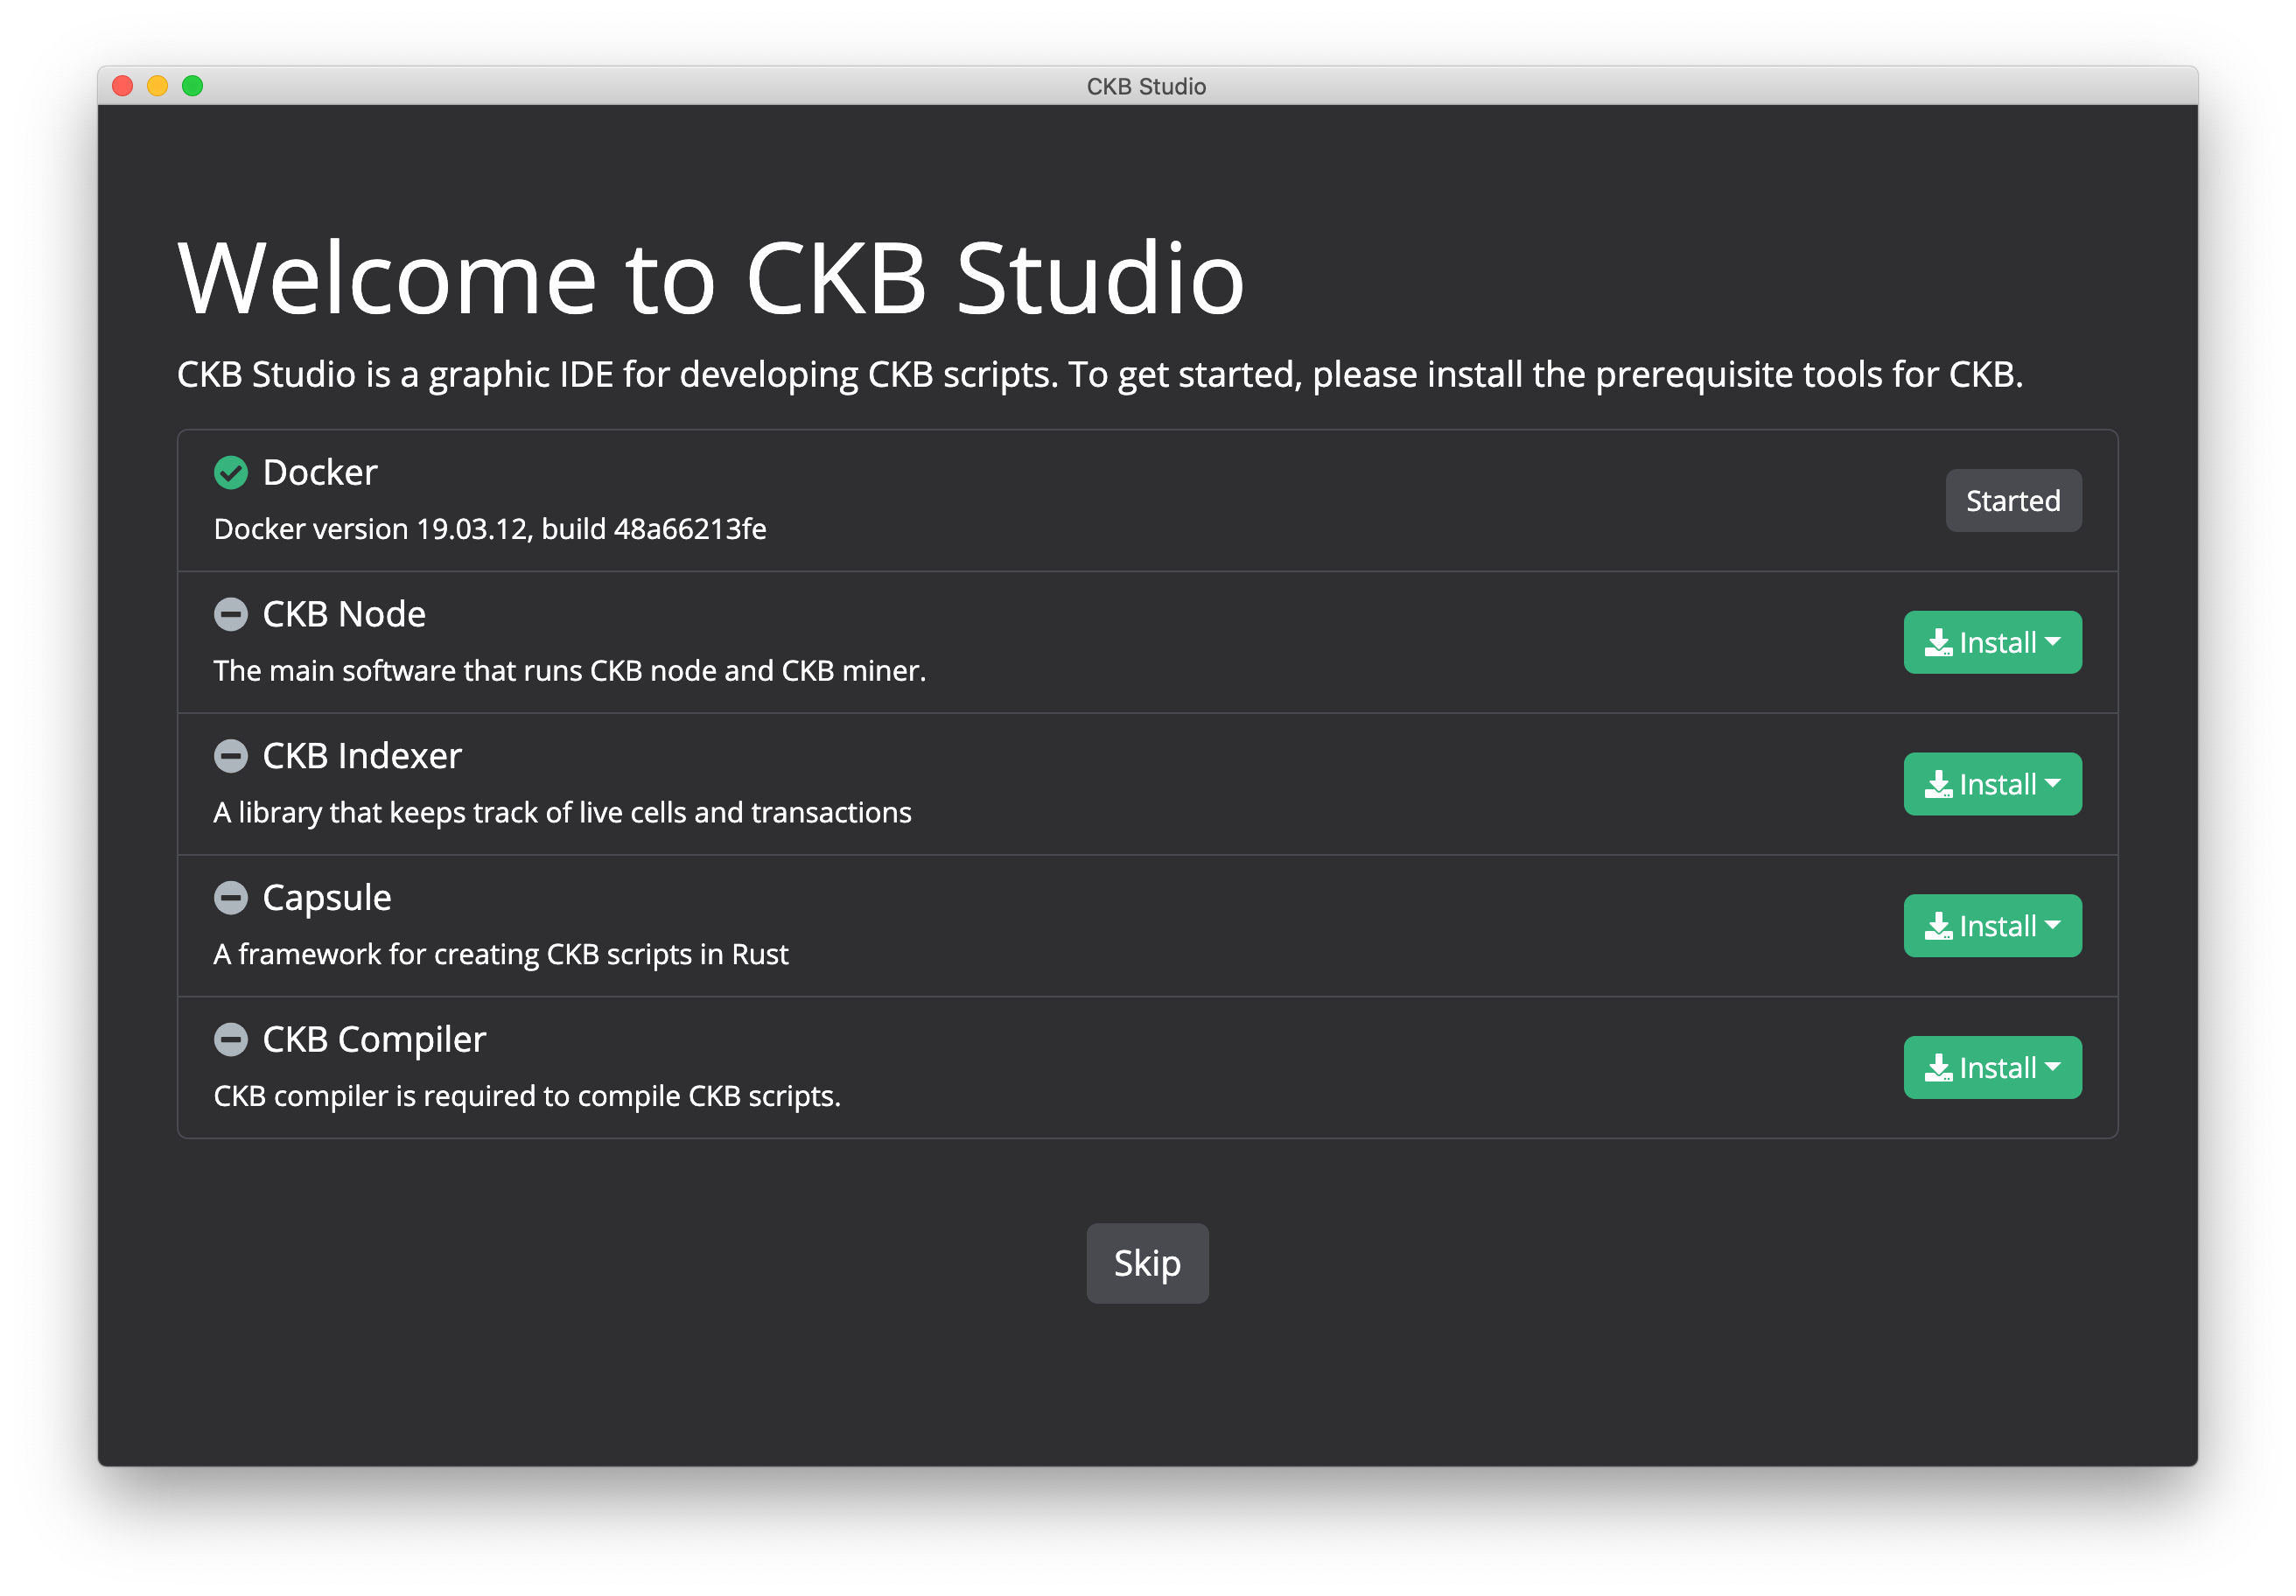This screenshot has height=1596, width=2296.
Task: Click the download icon in CKB Indexer's Install button
Action: click(x=1938, y=785)
